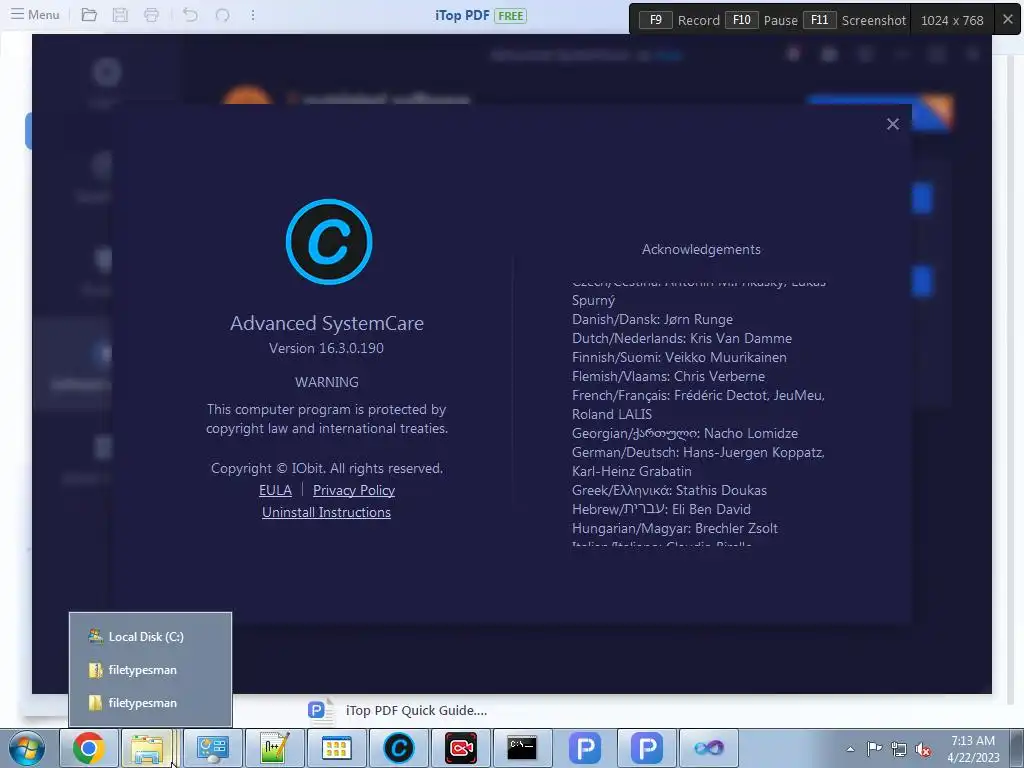Open the iTop PDF Menu
The height and width of the screenshot is (768, 1024).
pos(35,14)
